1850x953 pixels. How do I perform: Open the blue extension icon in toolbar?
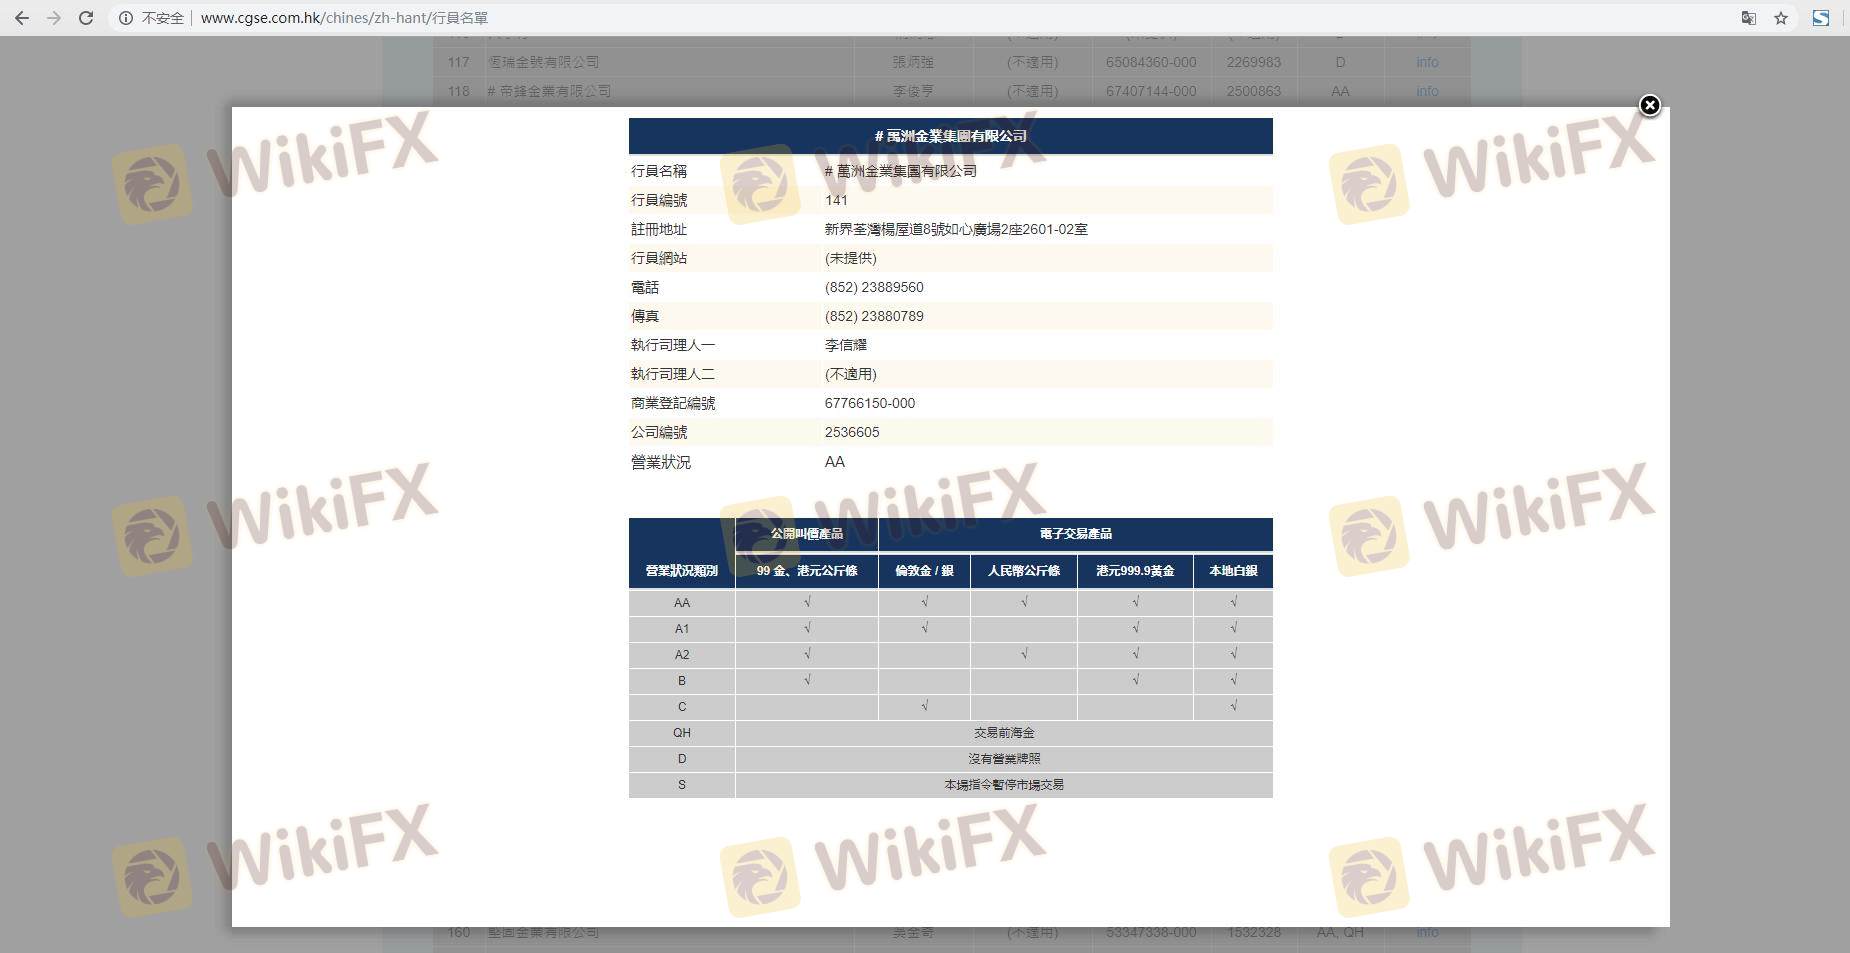tap(1821, 18)
